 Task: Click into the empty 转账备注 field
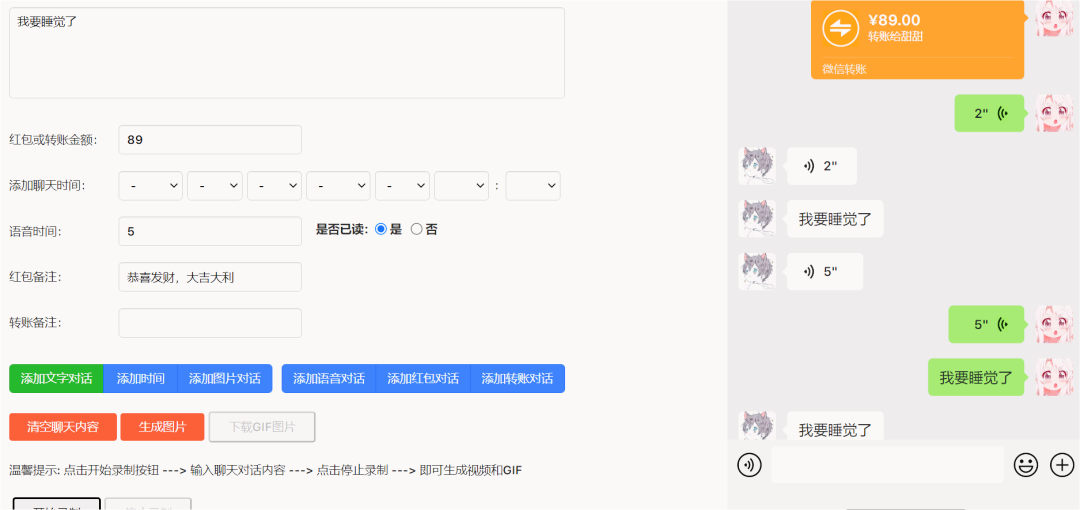(210, 323)
